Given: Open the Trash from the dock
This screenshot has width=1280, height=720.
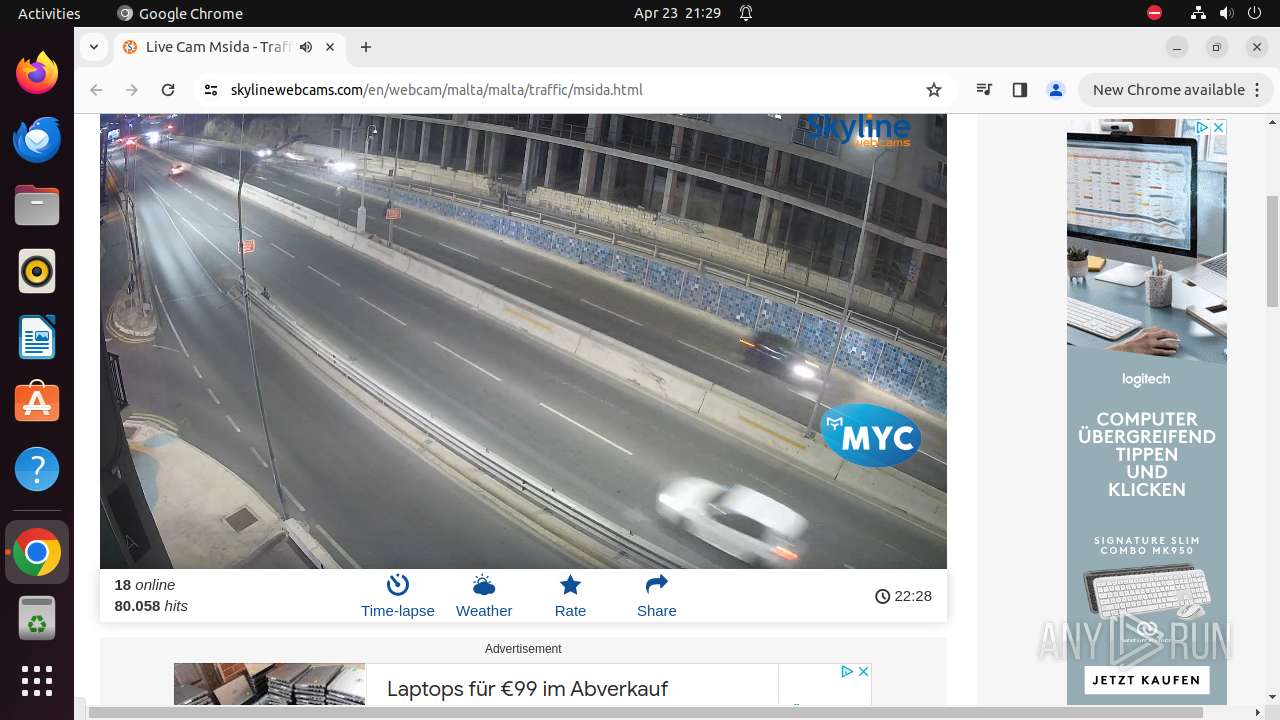Looking at the screenshot, I should pos(37,618).
